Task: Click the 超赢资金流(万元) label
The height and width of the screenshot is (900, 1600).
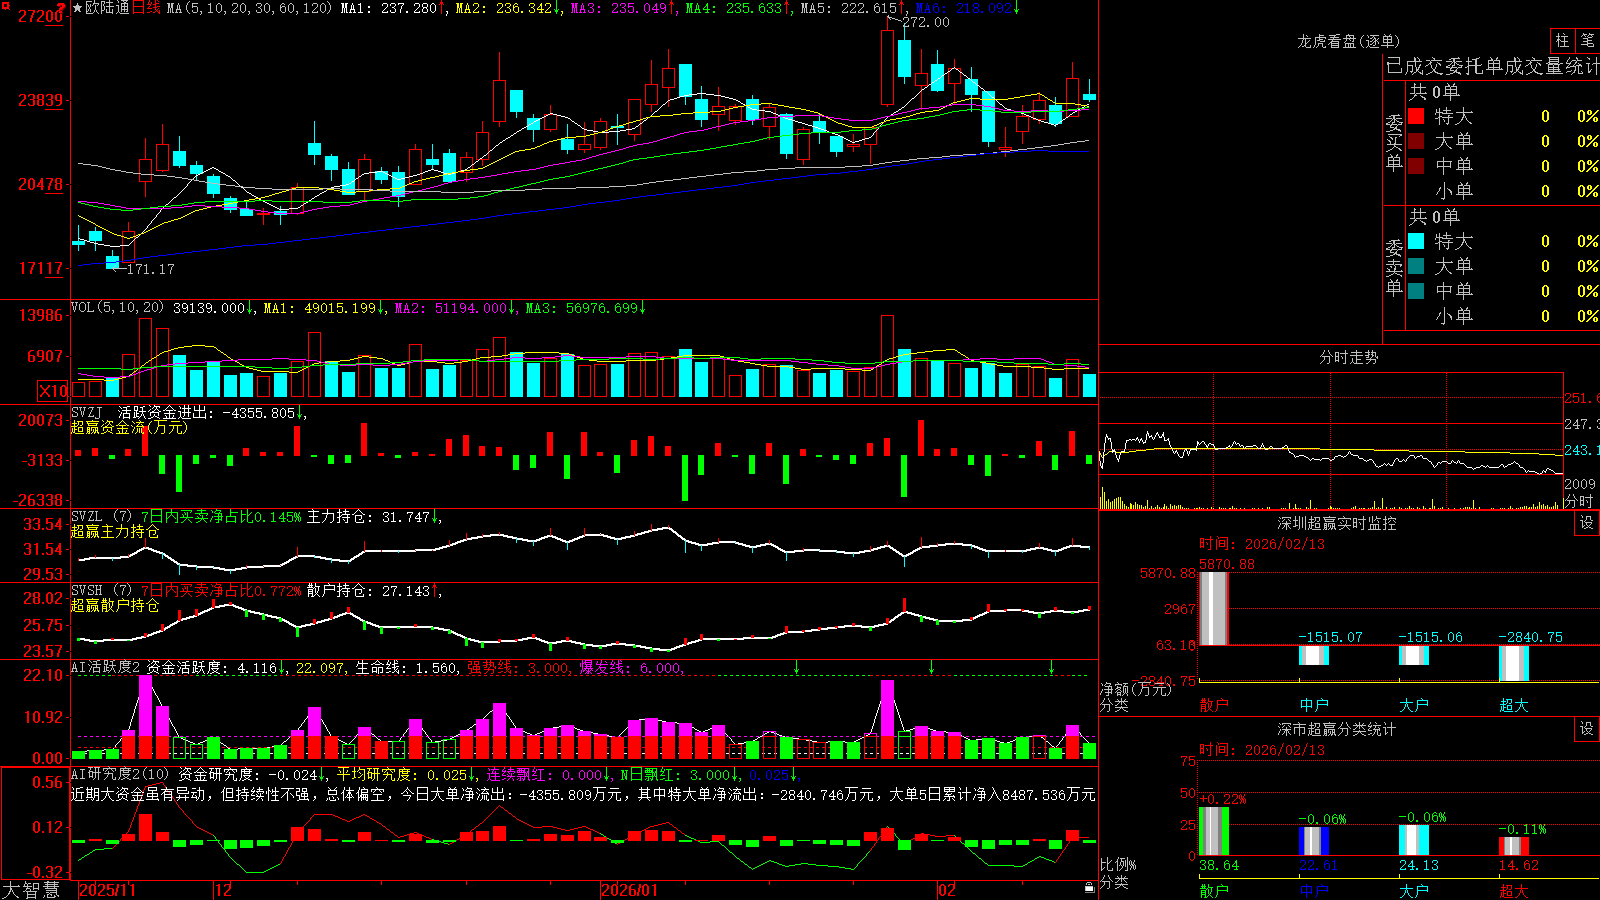Action: [129, 427]
